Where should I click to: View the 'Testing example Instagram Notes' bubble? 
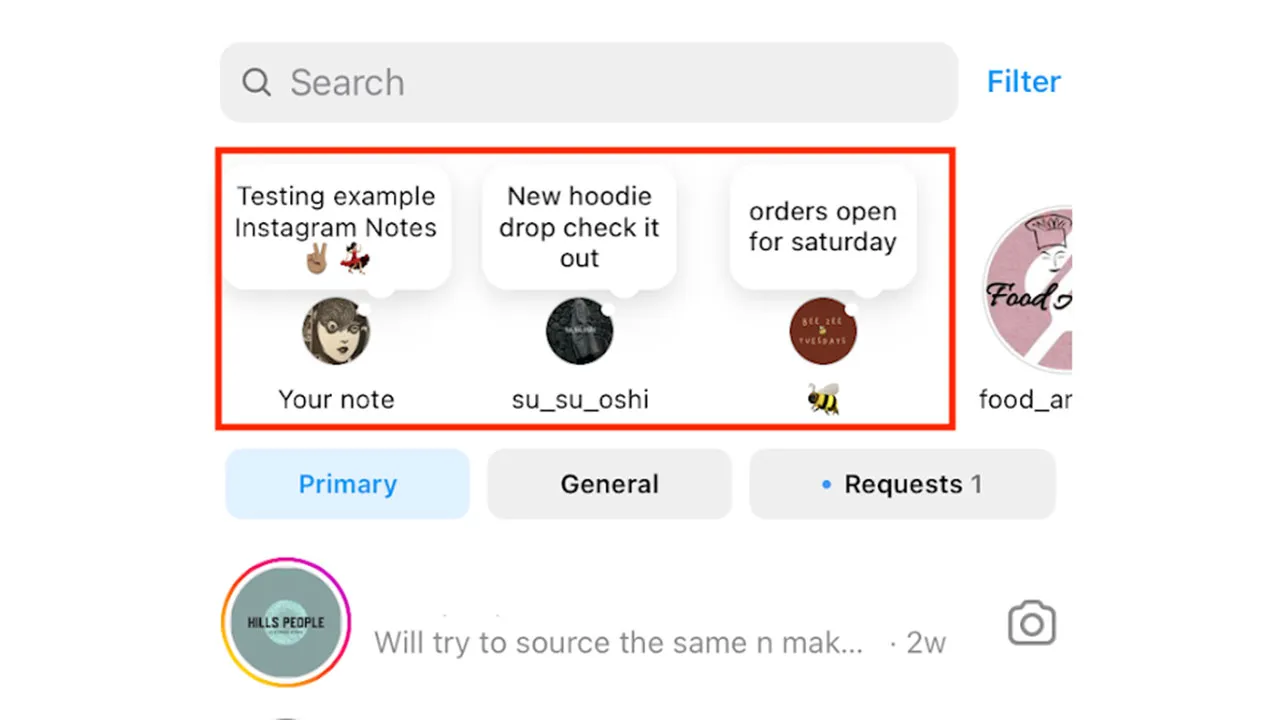tap(336, 227)
